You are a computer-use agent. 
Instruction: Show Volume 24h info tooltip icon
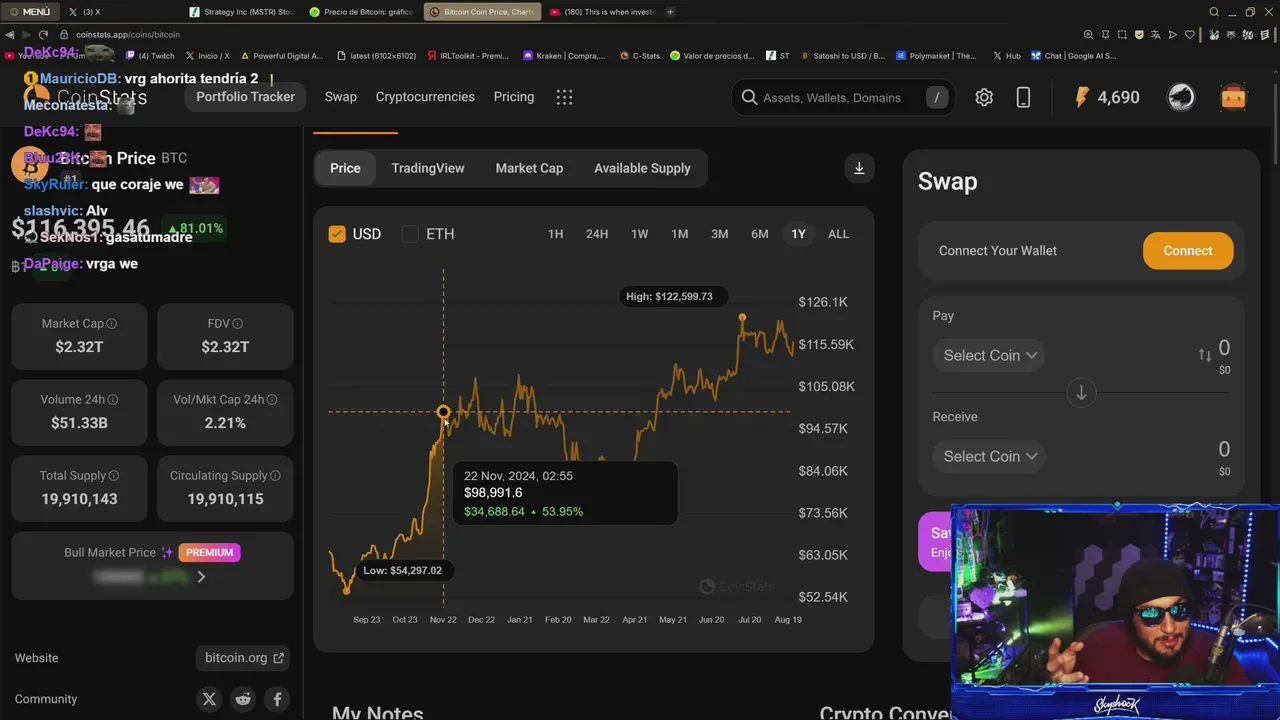[113, 400]
